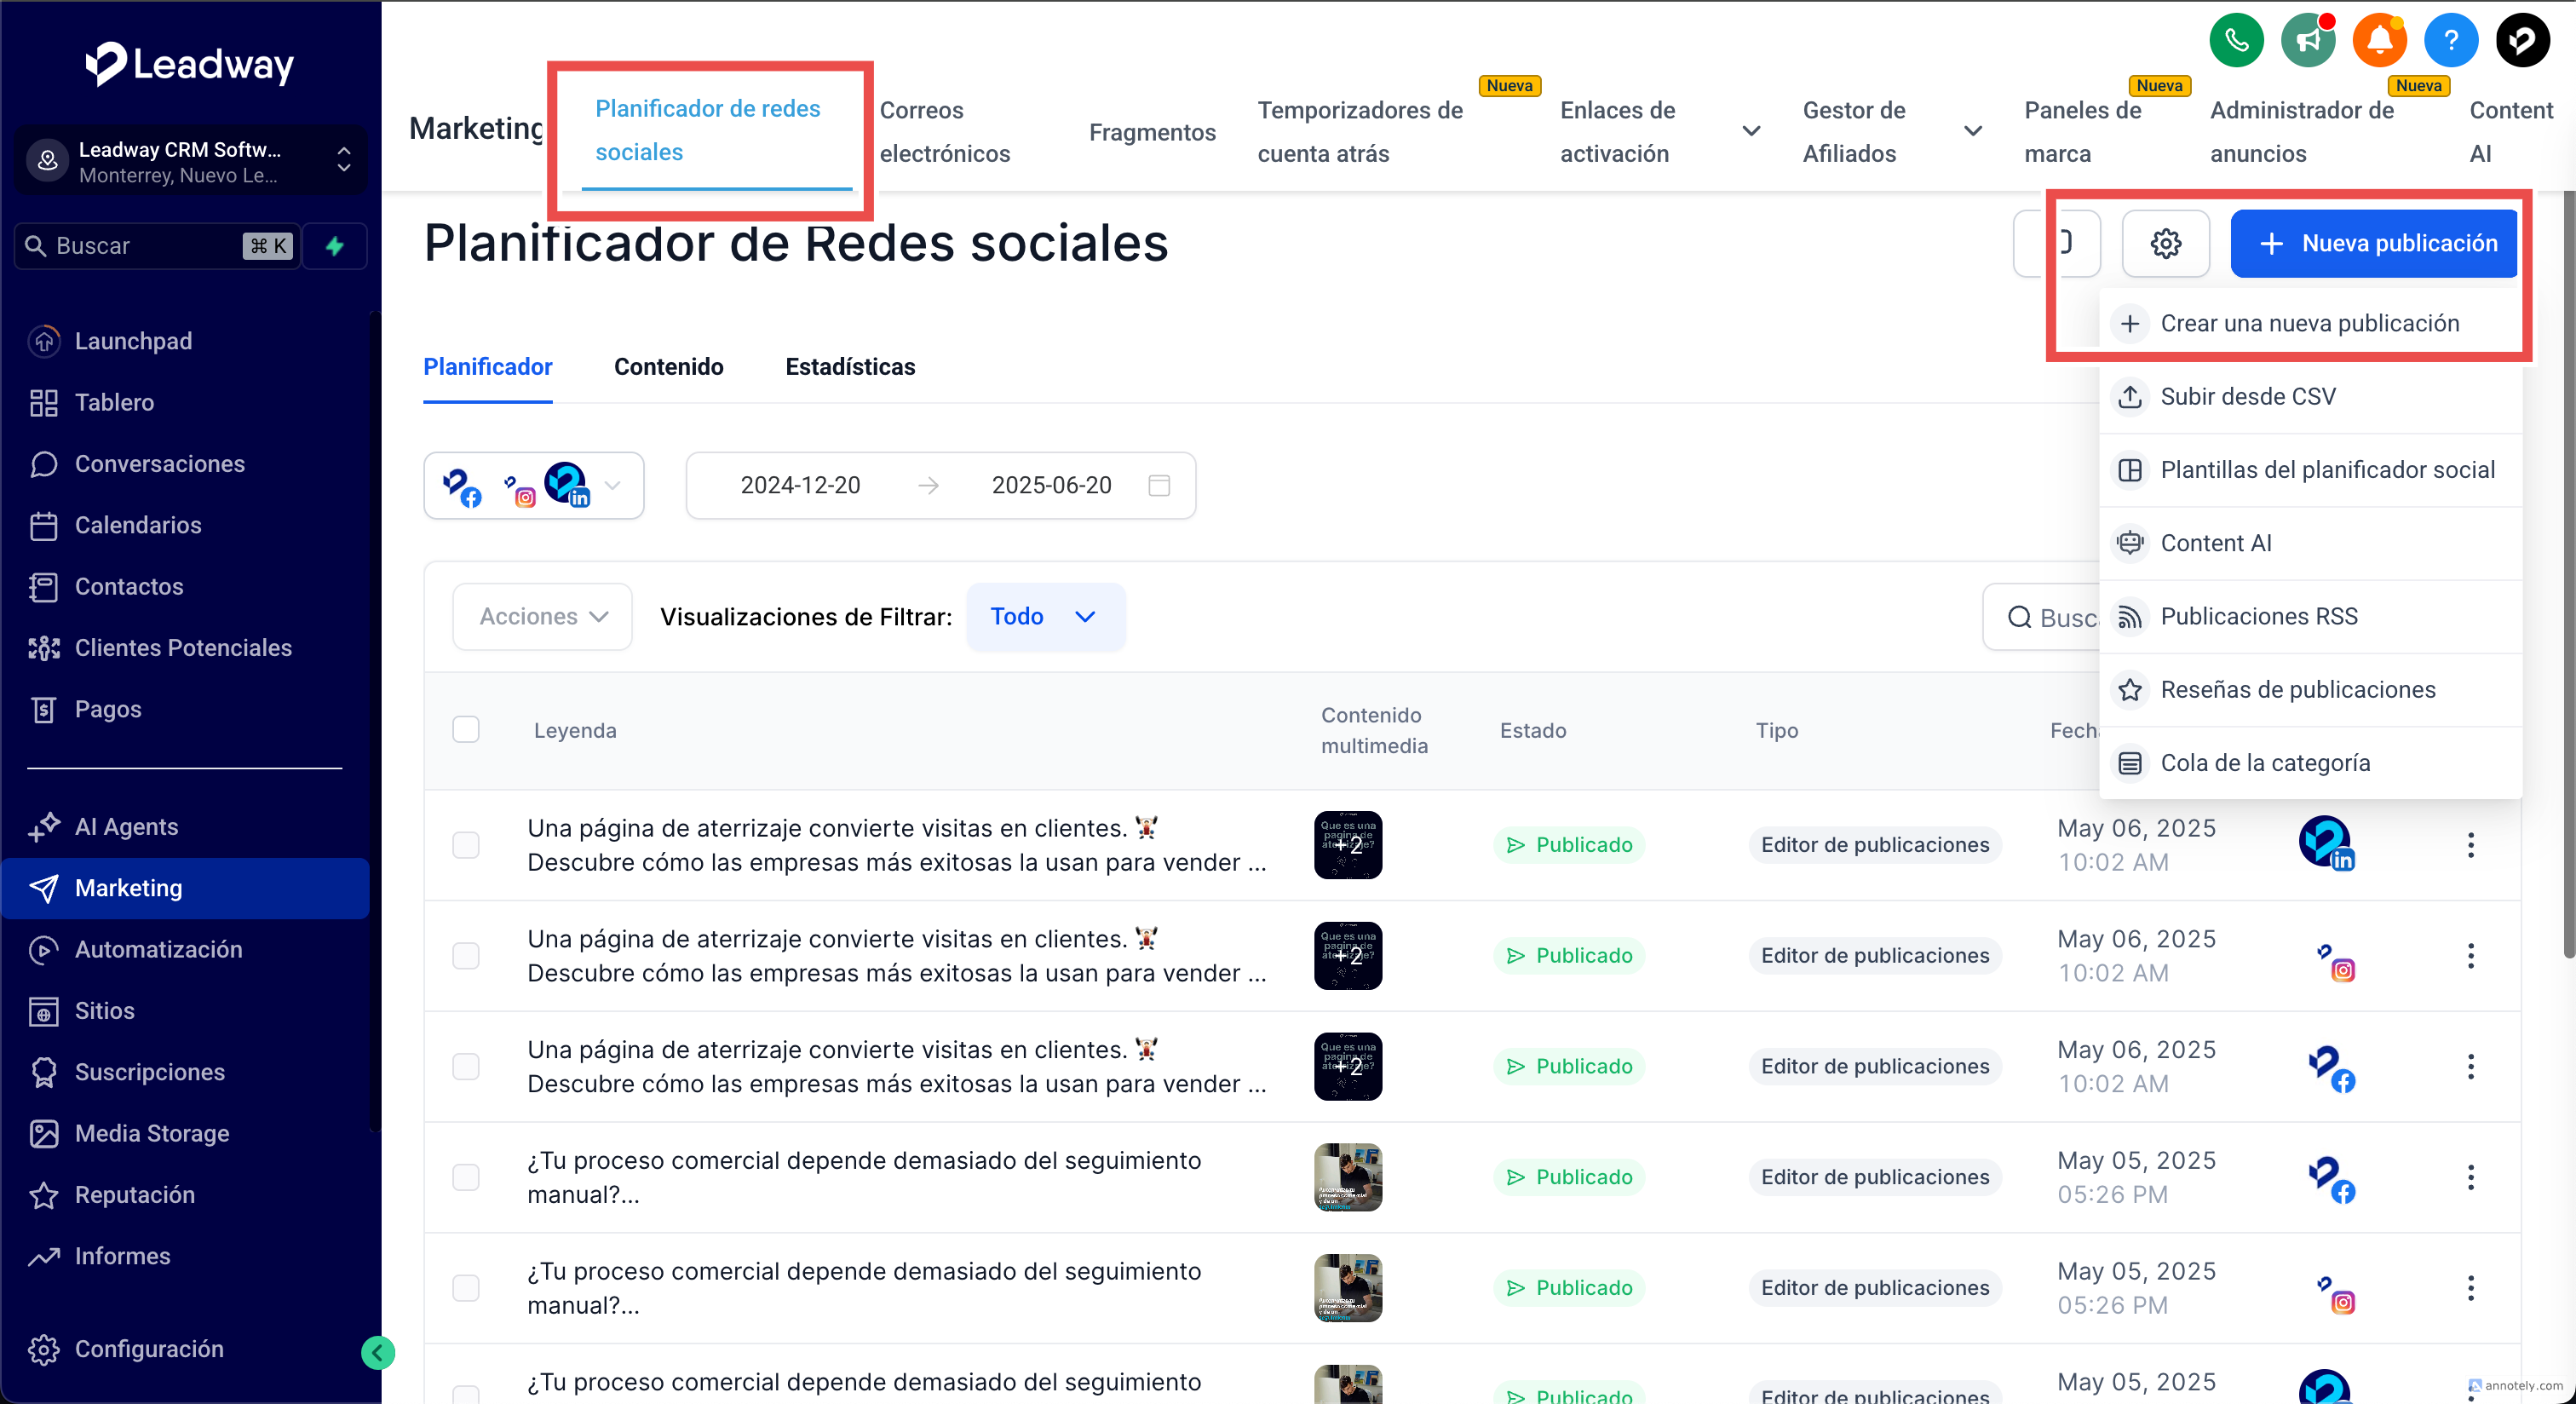Tick checkbox for first seguimiento manual post
The width and height of the screenshot is (2576, 1404).
coord(466,1177)
